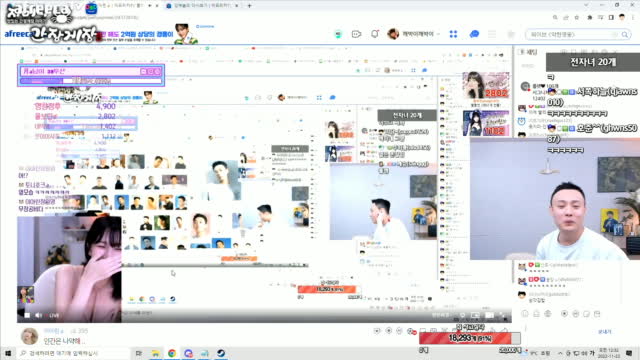
Task: Click the system tray notification icon
Action: click(629, 353)
